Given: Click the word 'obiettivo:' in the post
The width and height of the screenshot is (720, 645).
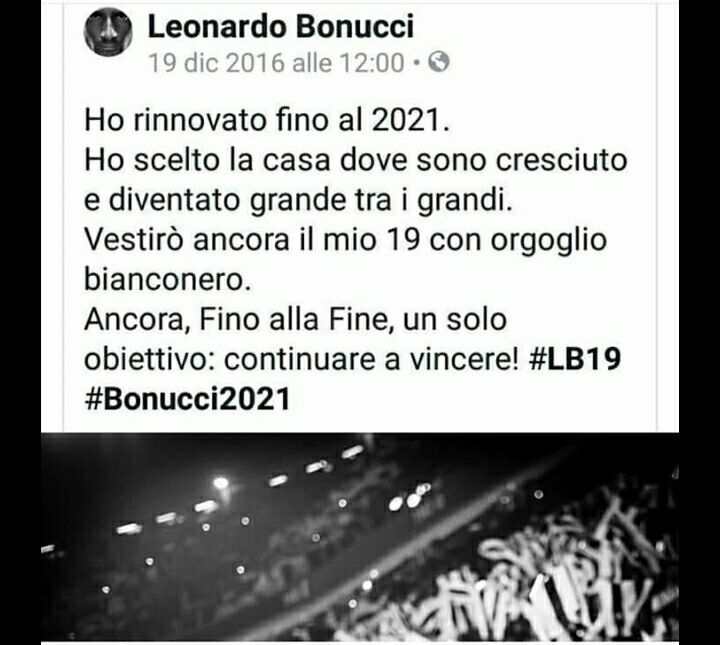Looking at the screenshot, I should [x=150, y=359].
